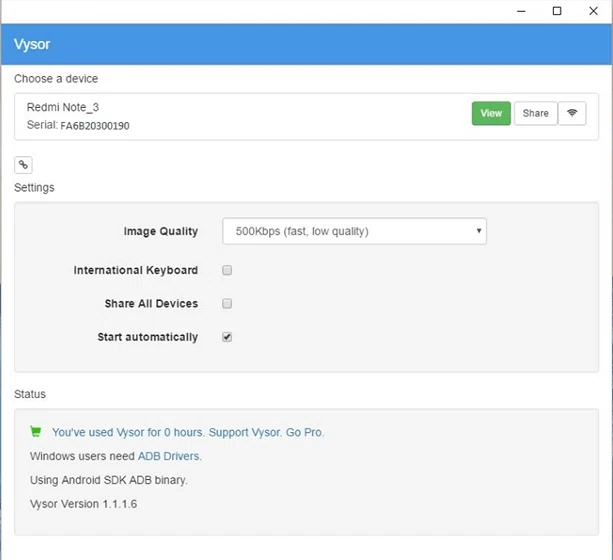
Task: Click the Settings section heading
Action: click(x=34, y=188)
